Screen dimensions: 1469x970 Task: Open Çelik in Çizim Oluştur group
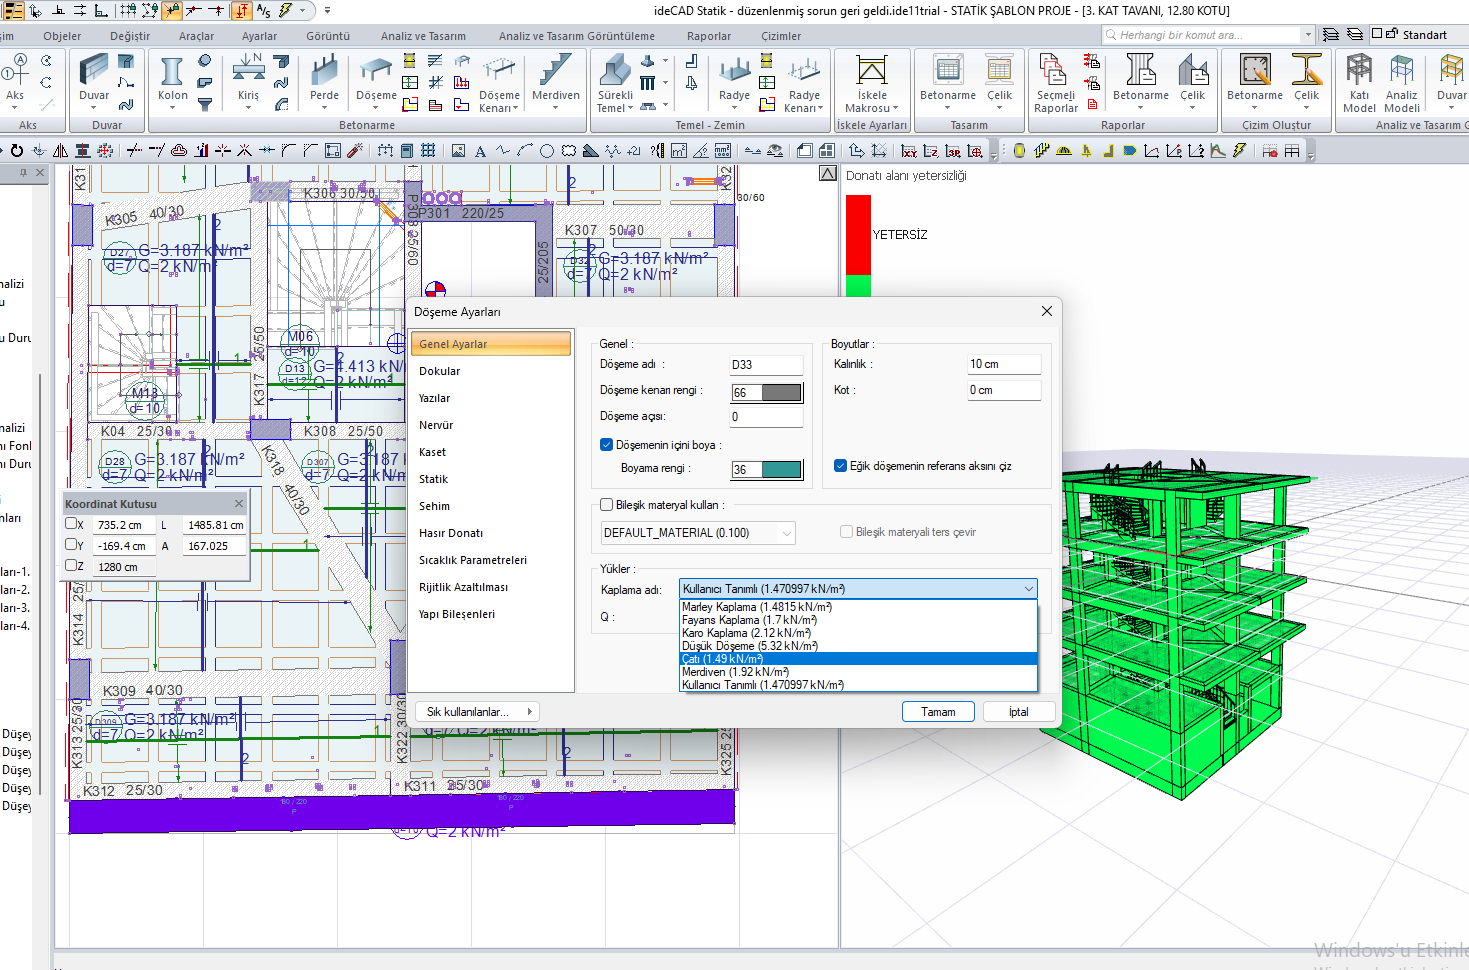click(x=1307, y=80)
